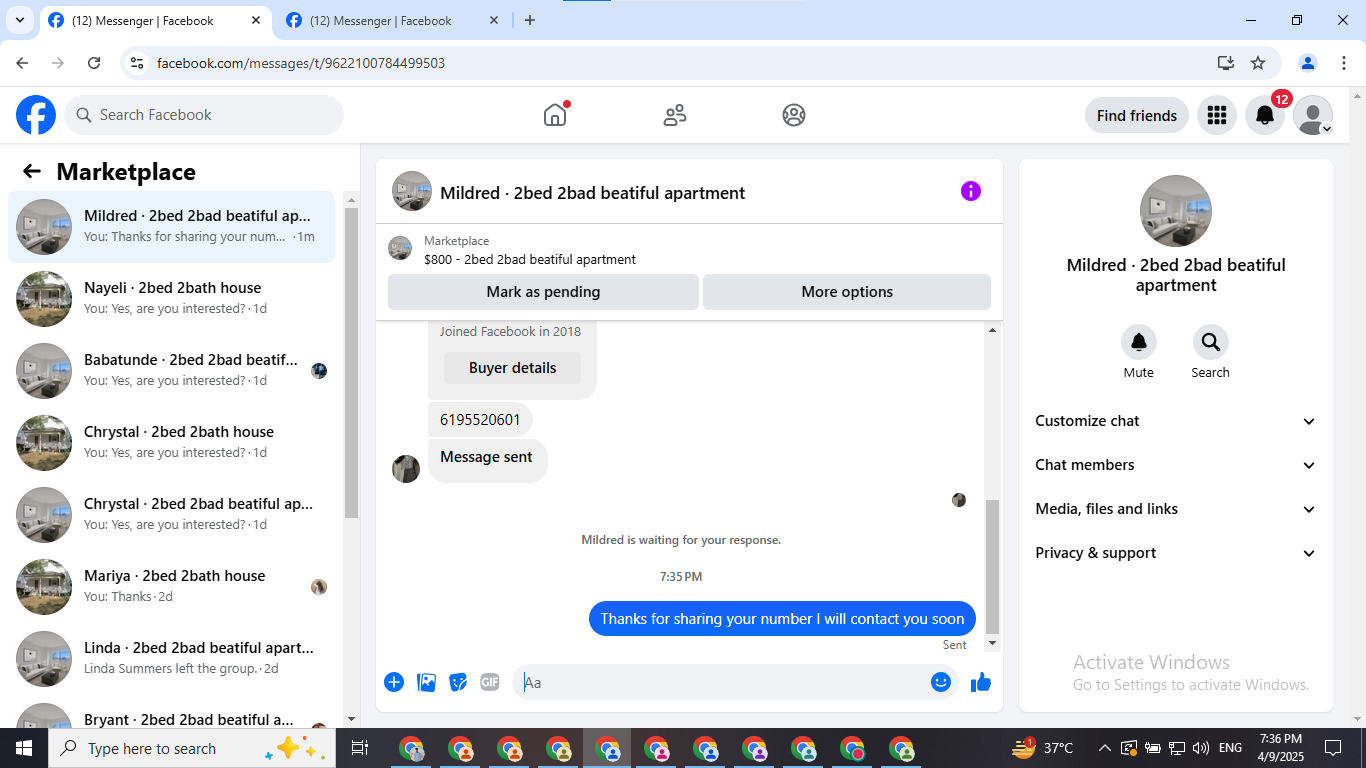1366x768 pixels.
Task: Open the notifications bell with 12 badge
Action: (x=1265, y=115)
